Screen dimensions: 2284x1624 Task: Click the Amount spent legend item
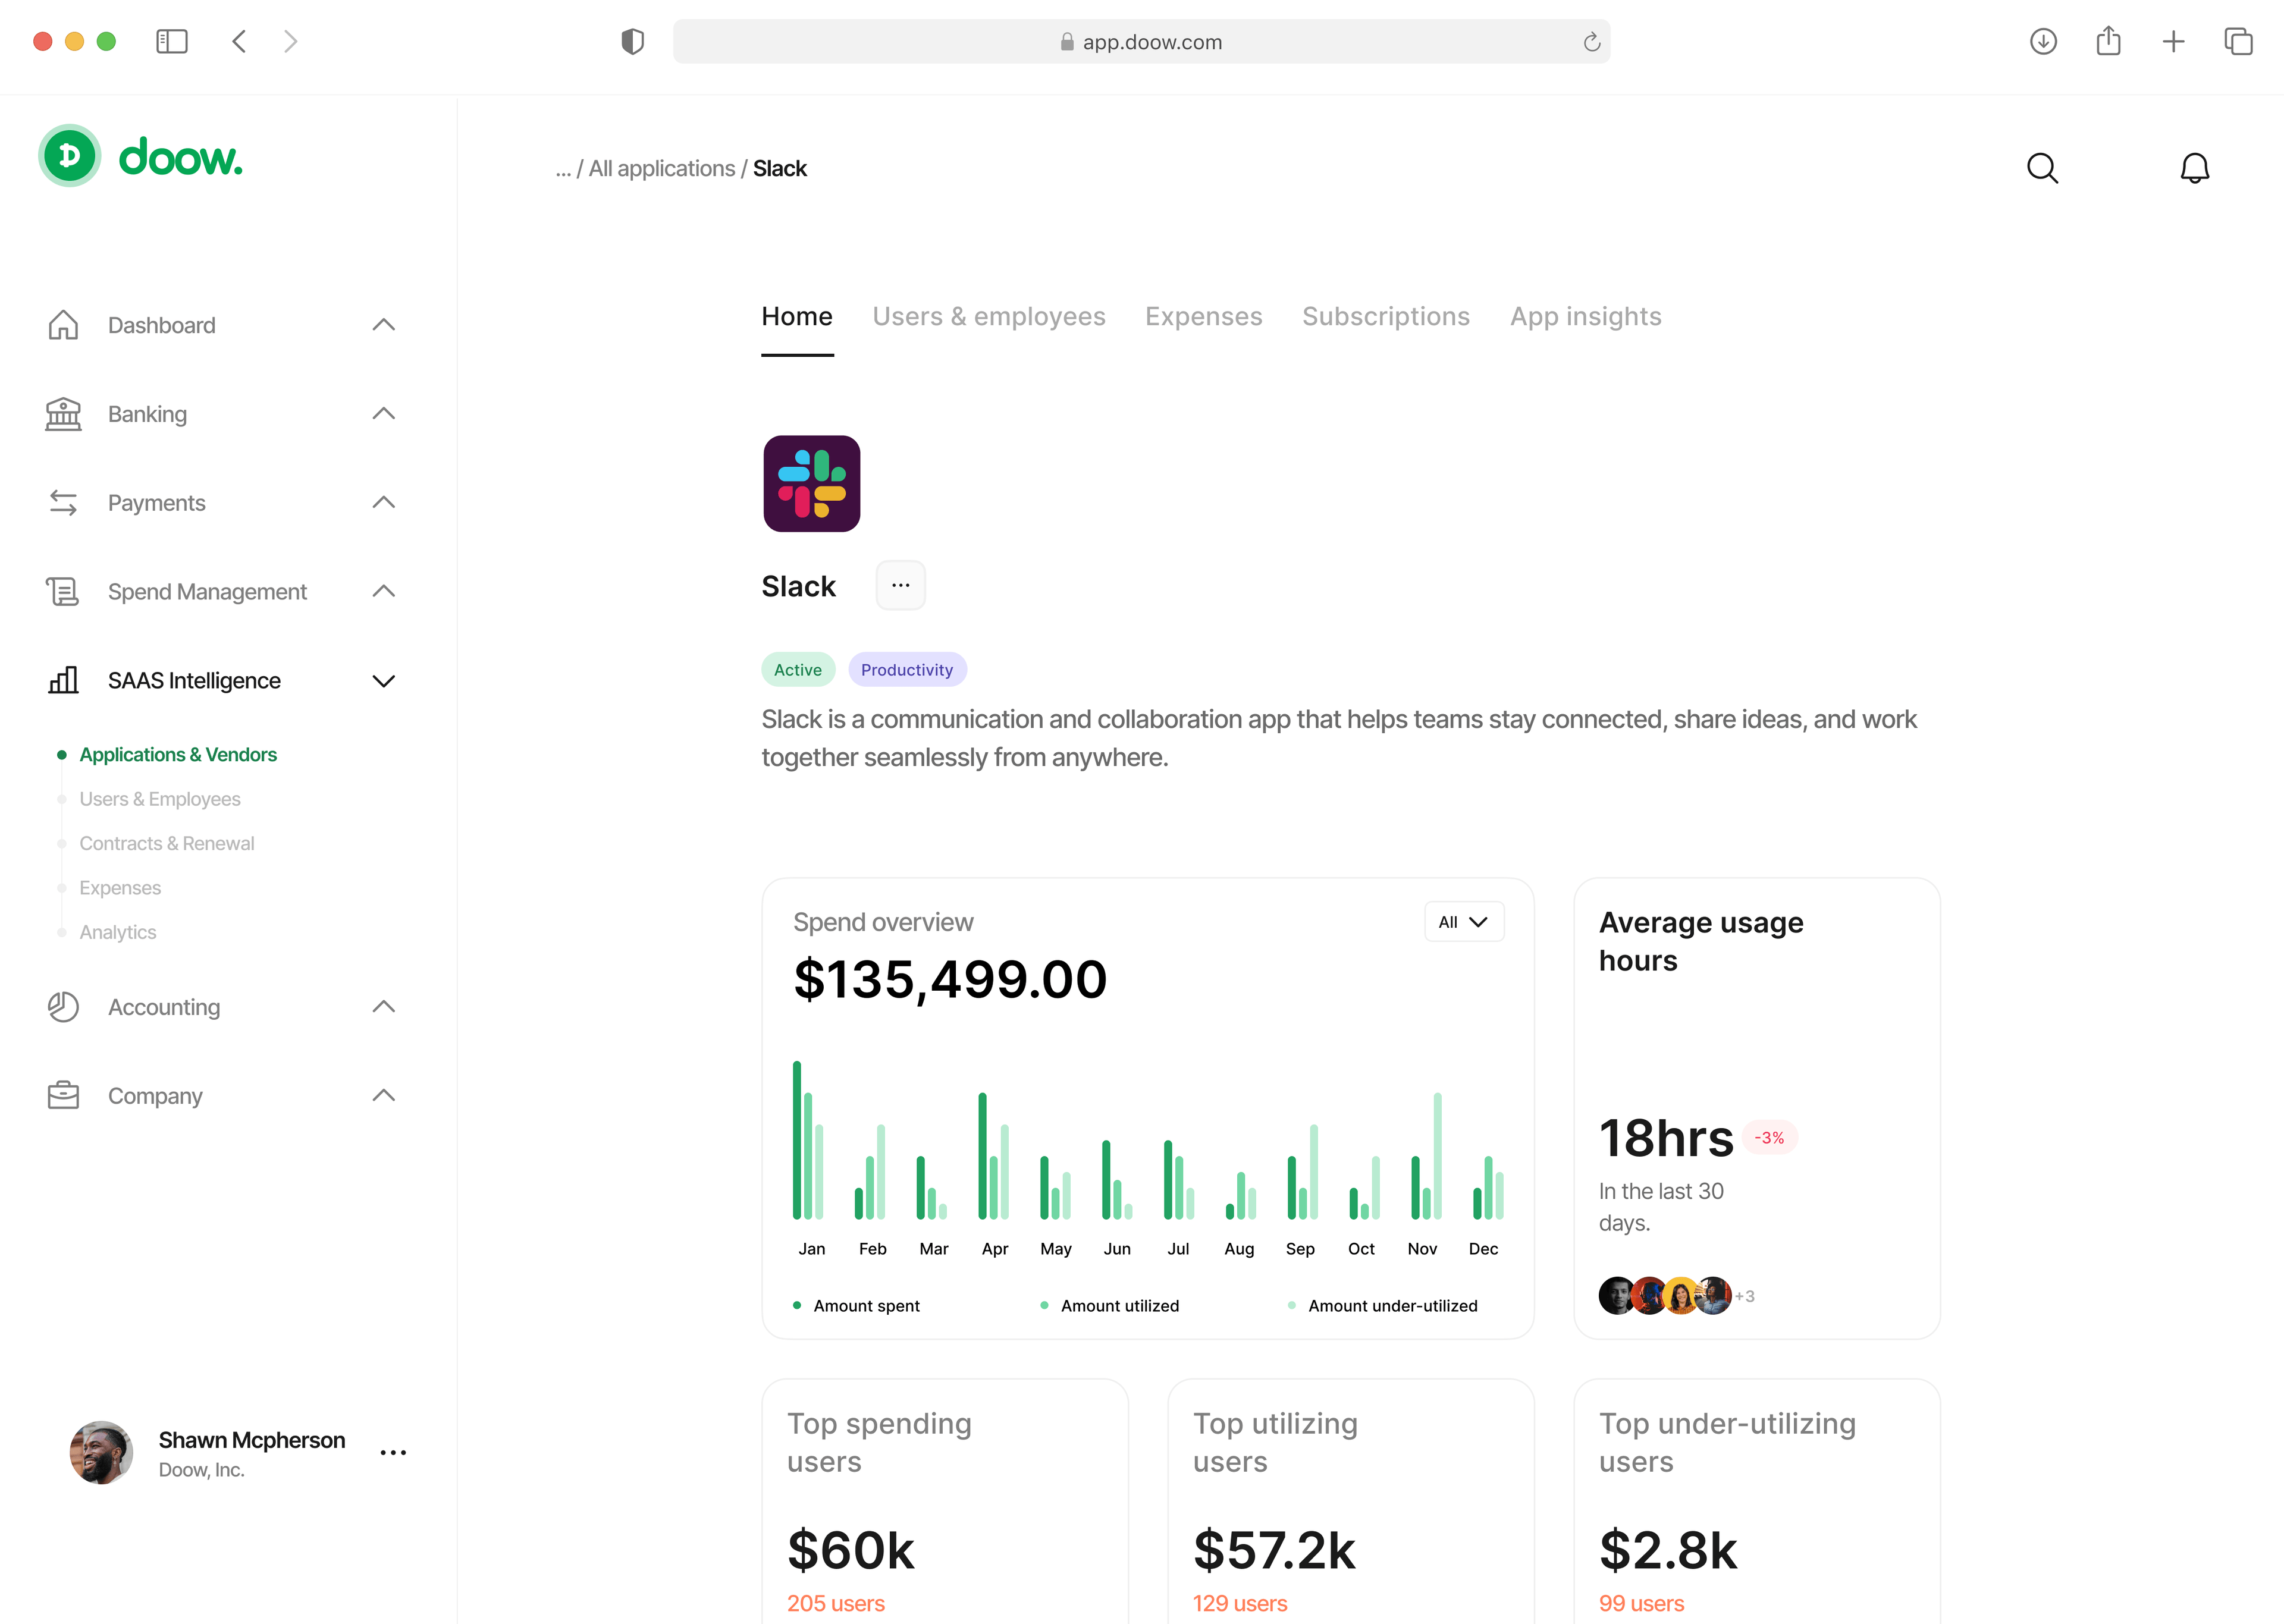point(856,1306)
